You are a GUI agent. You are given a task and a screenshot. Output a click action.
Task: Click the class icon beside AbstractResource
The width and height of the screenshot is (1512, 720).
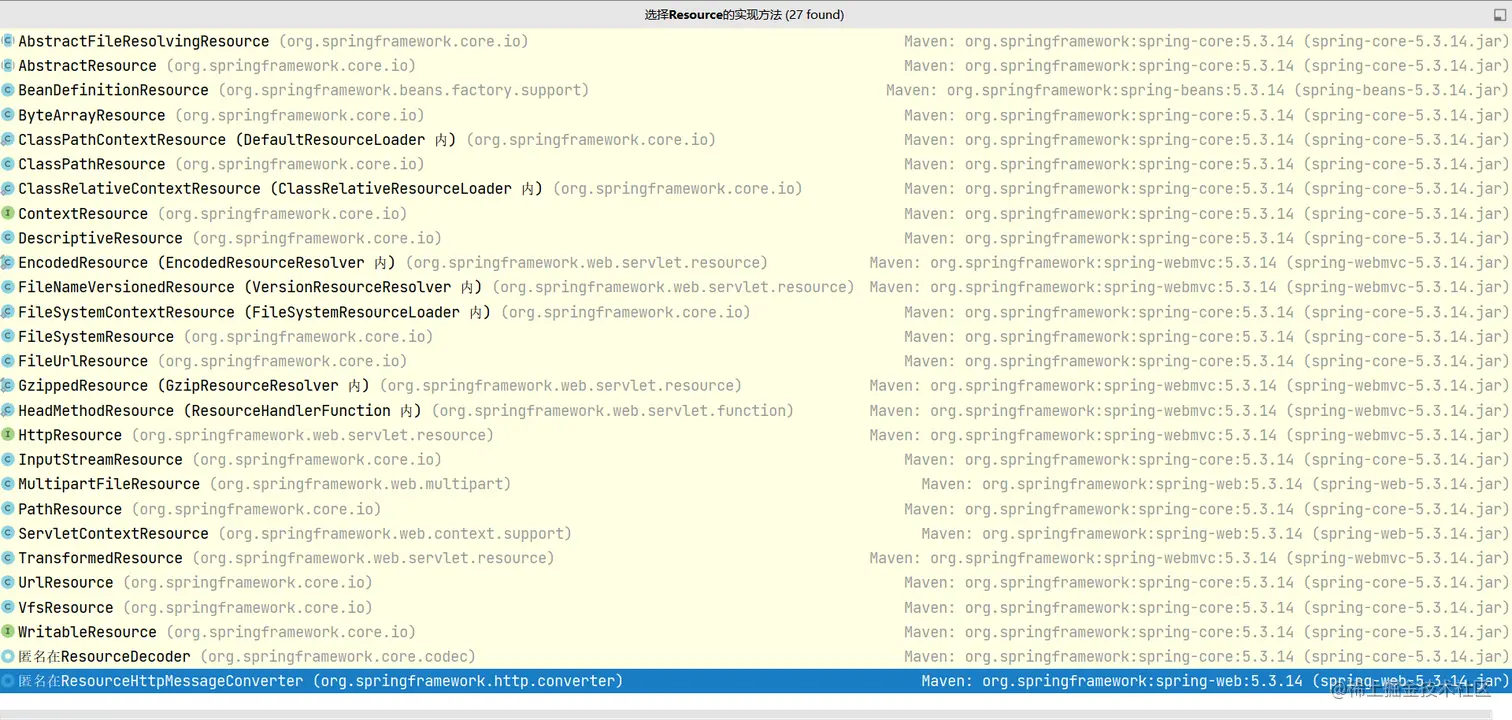pyautogui.click(x=8, y=66)
